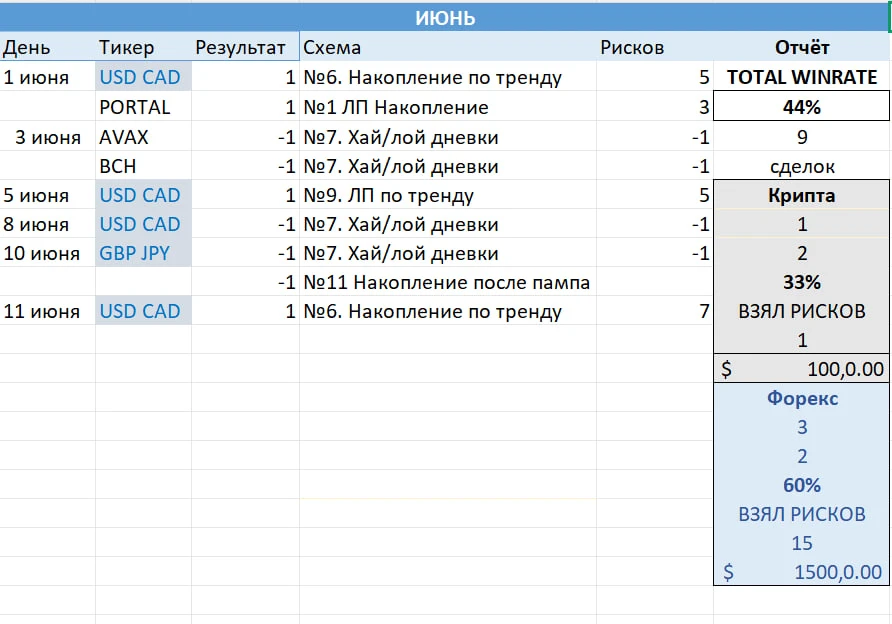Image resolution: width=892 pixels, height=624 pixels.
Task: Select the USD CAD ticker on 1 июня row
Action: coord(143,77)
